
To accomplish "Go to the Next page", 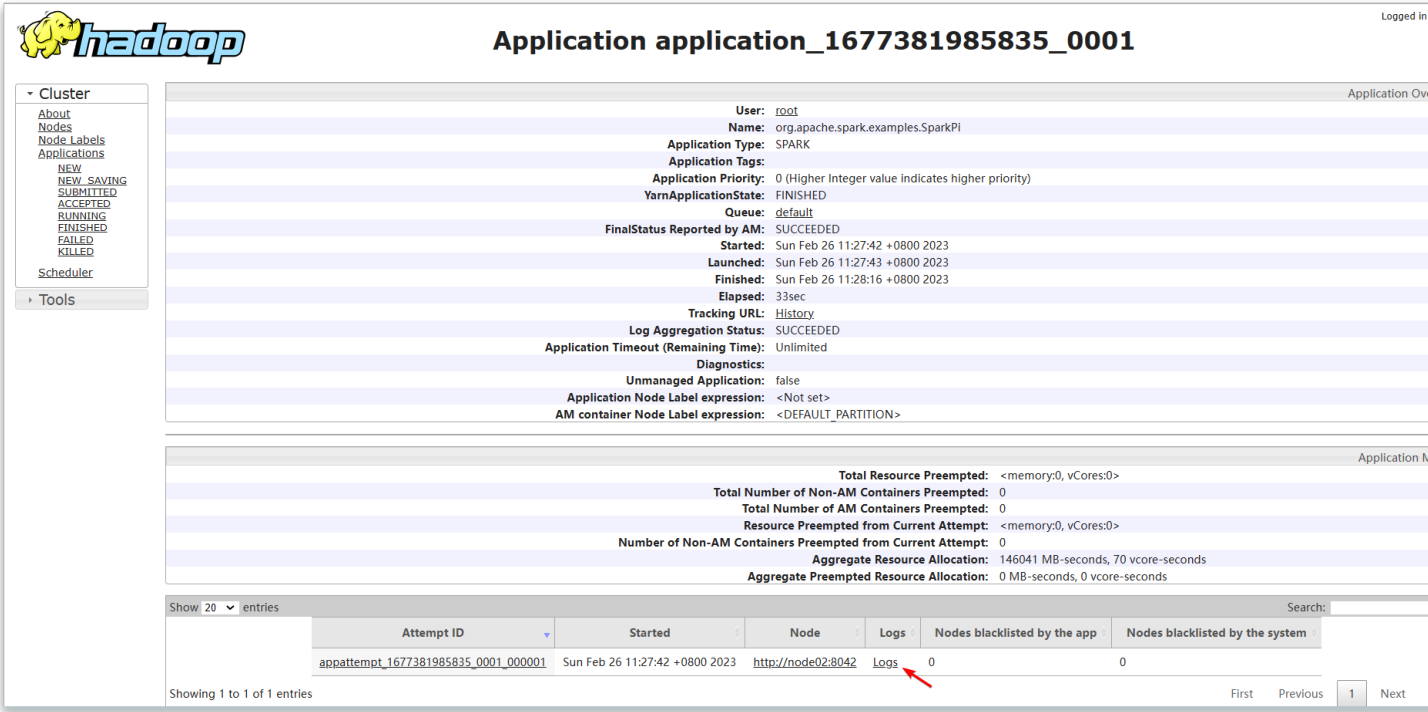I will pyautogui.click(x=1393, y=693).
